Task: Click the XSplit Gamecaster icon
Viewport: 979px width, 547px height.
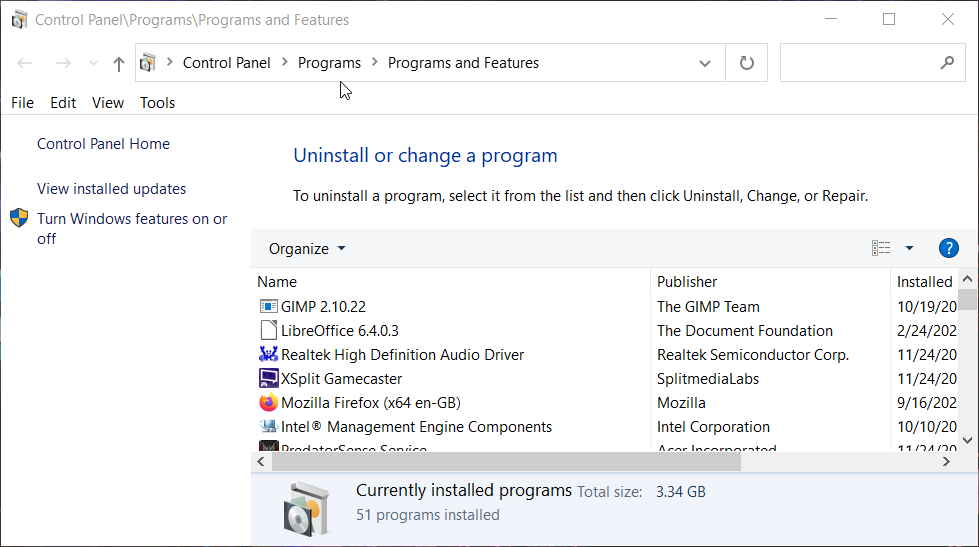Action: [268, 379]
